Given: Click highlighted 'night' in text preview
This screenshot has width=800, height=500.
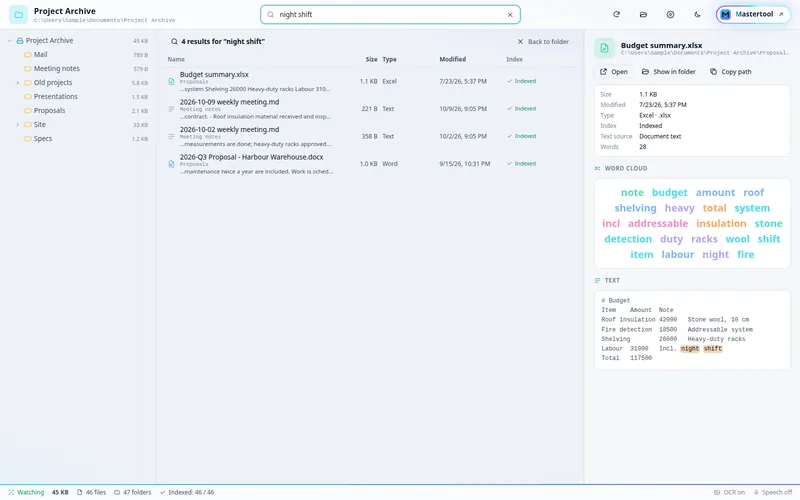Looking at the screenshot, I should [x=690, y=349].
